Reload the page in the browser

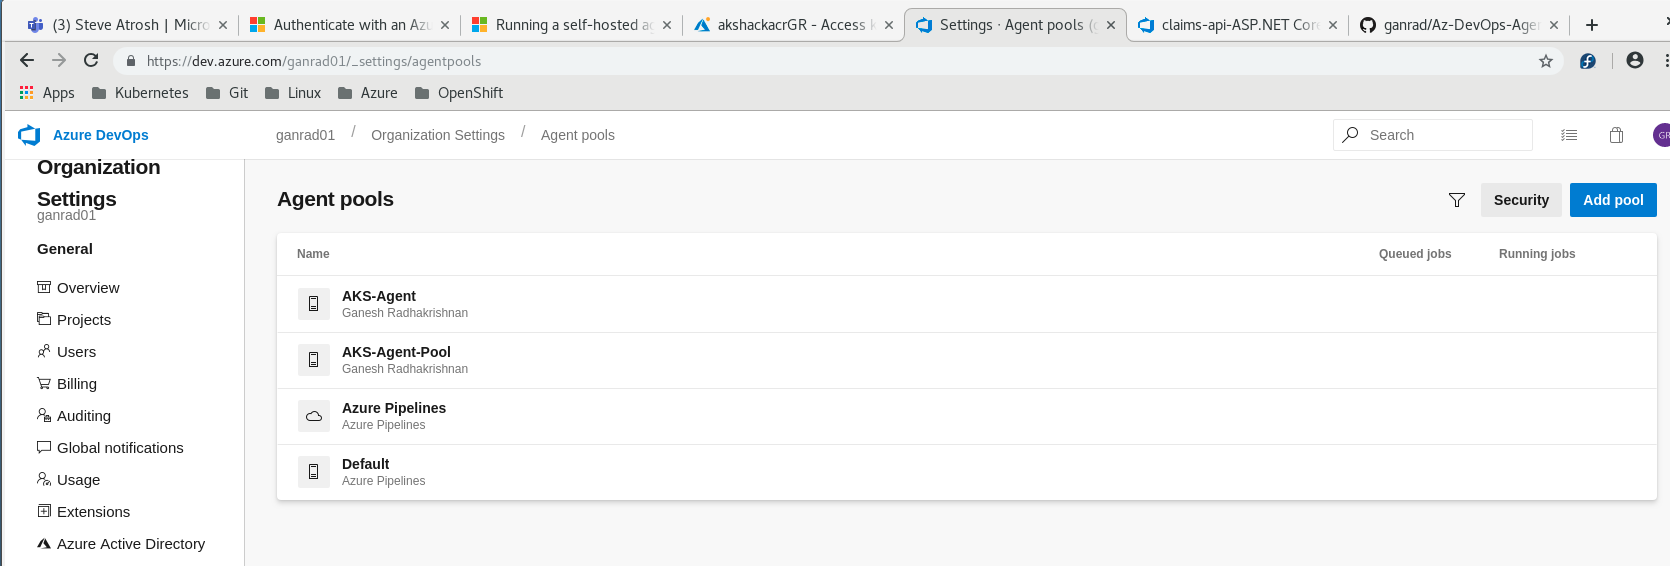click(x=91, y=60)
